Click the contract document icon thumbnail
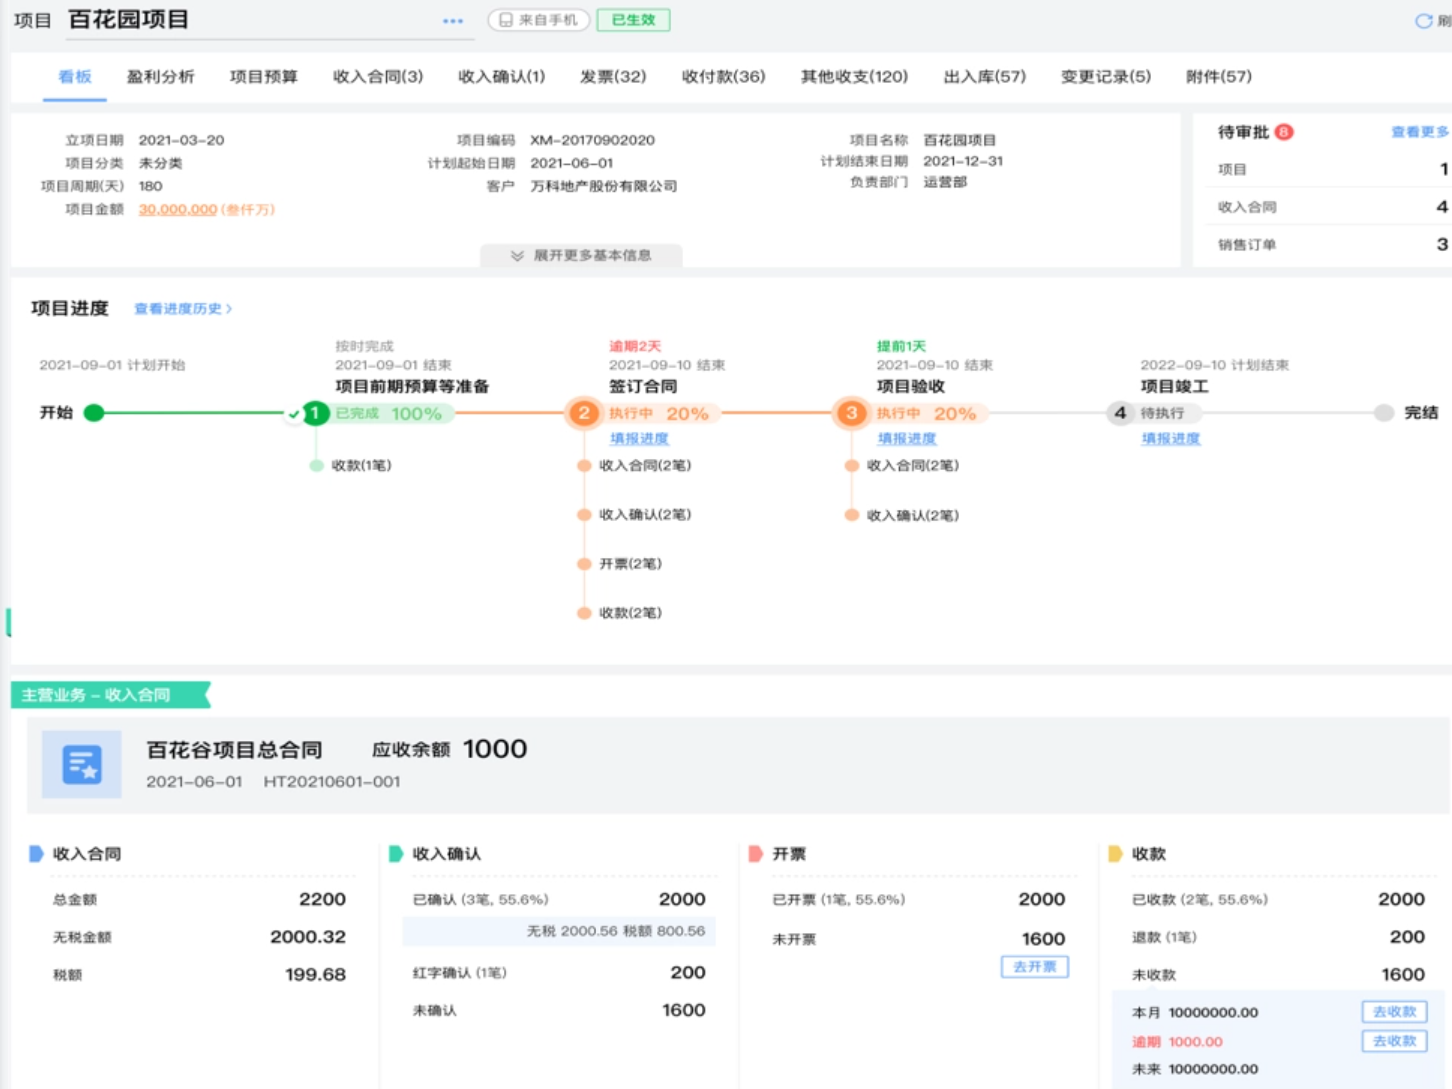The width and height of the screenshot is (1452, 1089). pos(82,764)
